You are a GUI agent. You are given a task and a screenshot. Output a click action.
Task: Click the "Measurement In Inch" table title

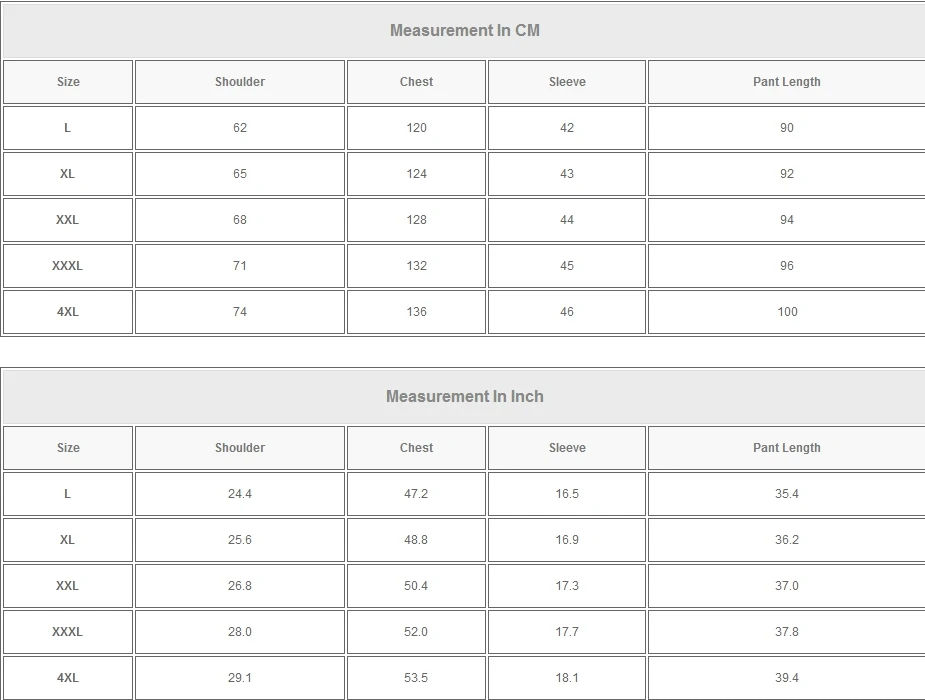(x=464, y=396)
